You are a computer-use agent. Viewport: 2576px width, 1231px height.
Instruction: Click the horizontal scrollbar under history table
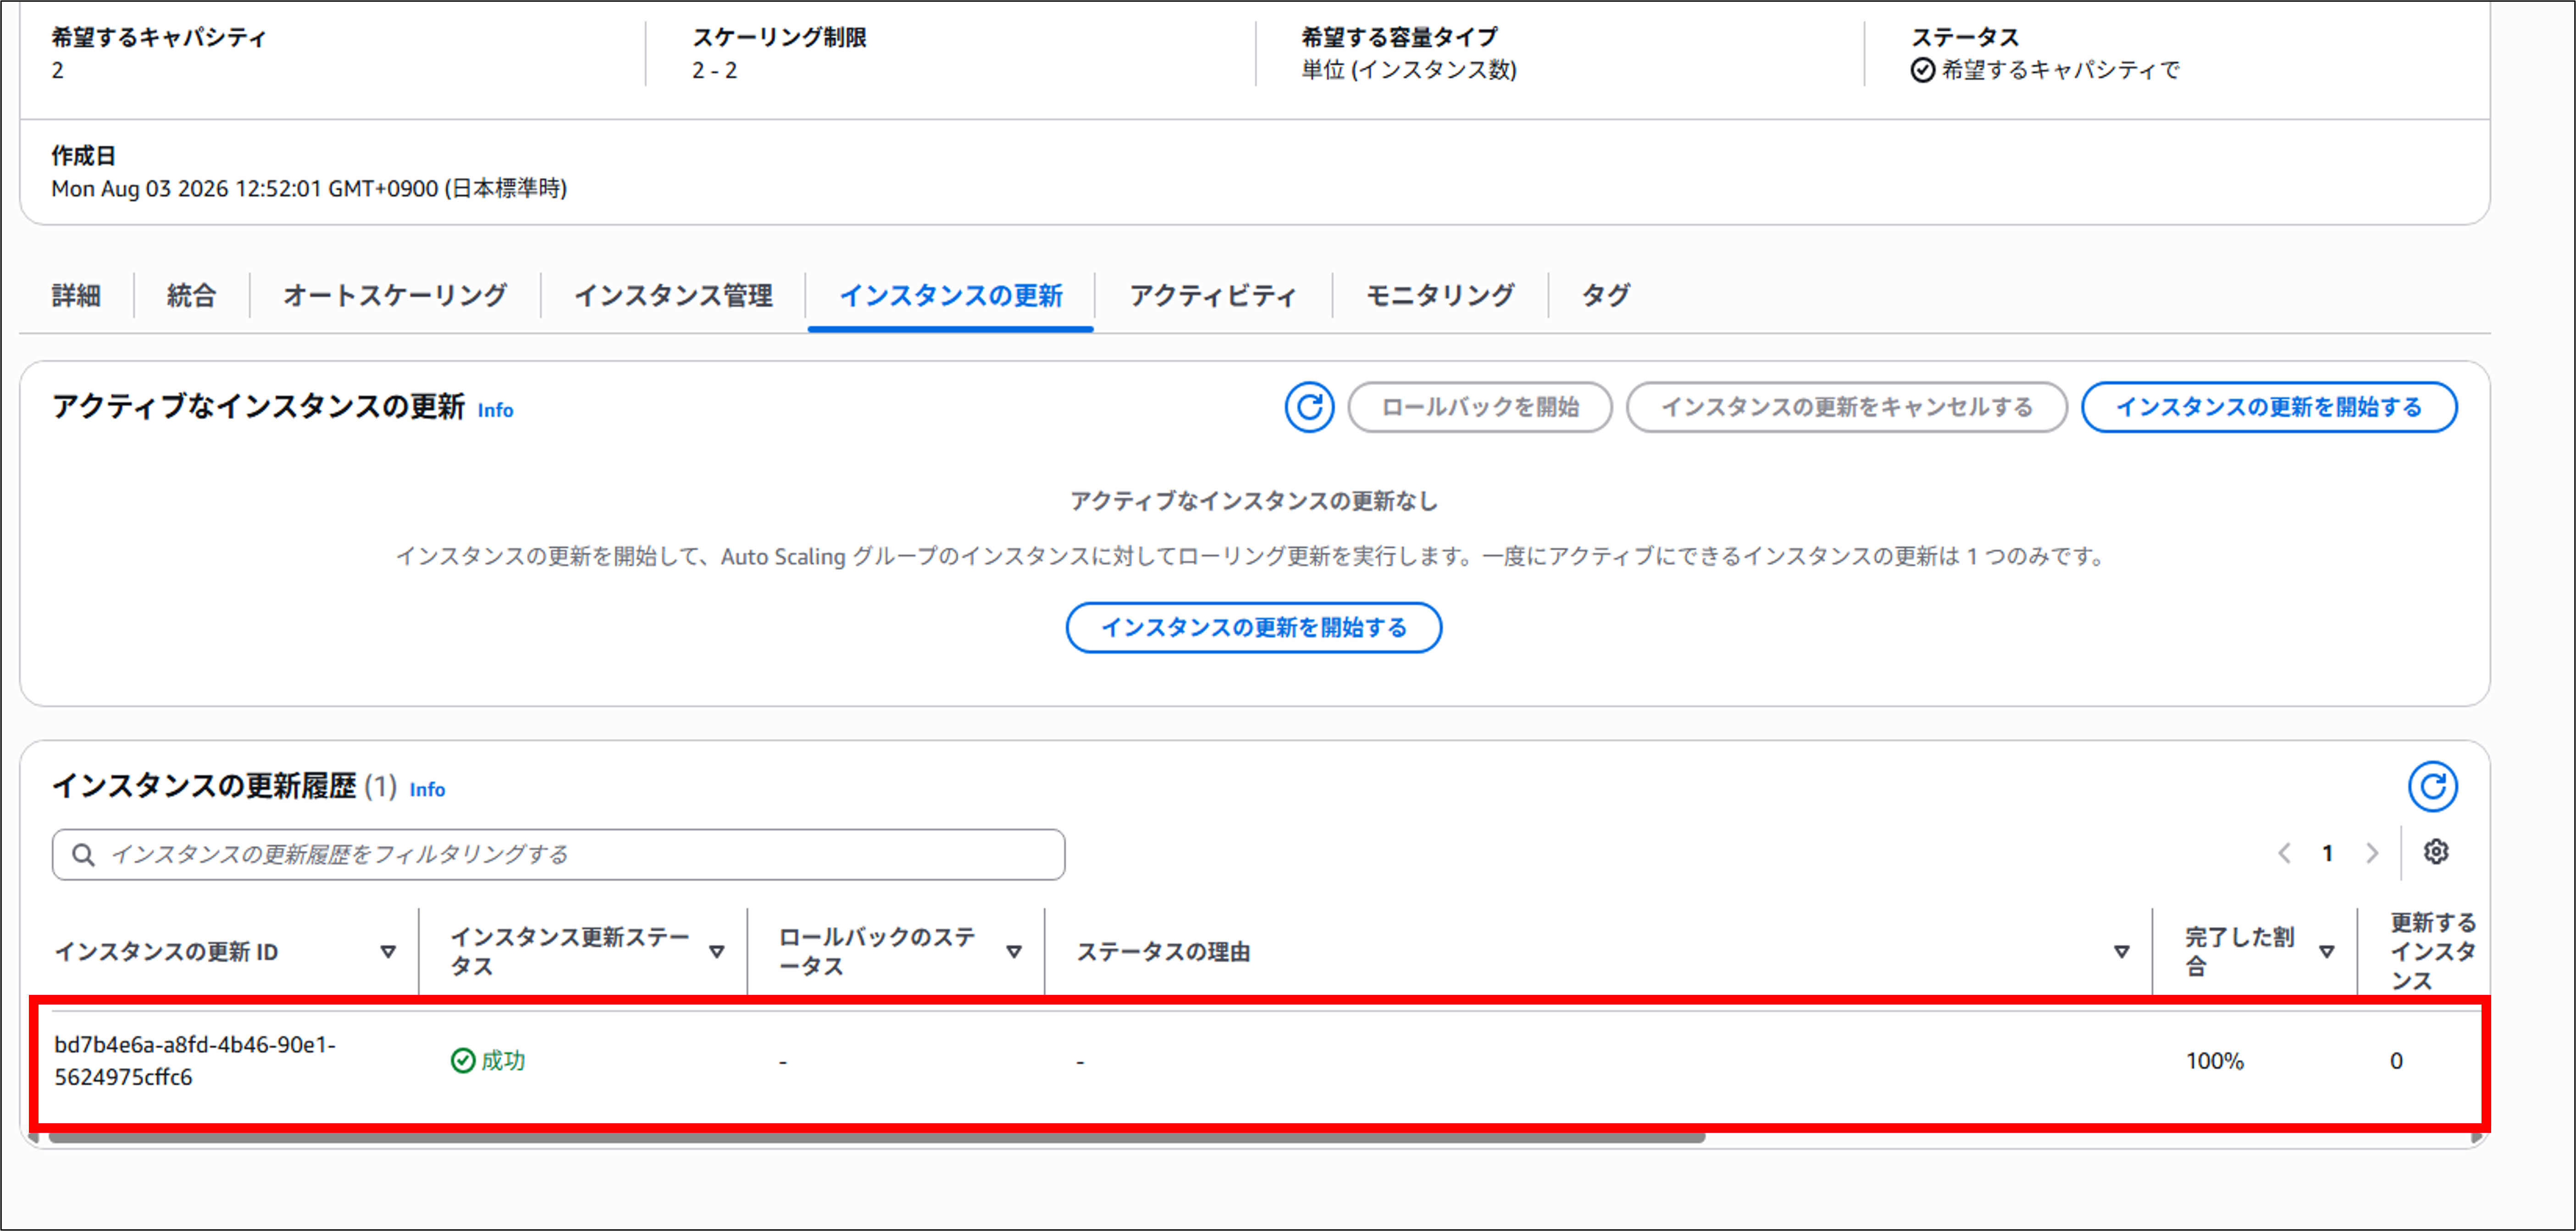coord(876,1138)
